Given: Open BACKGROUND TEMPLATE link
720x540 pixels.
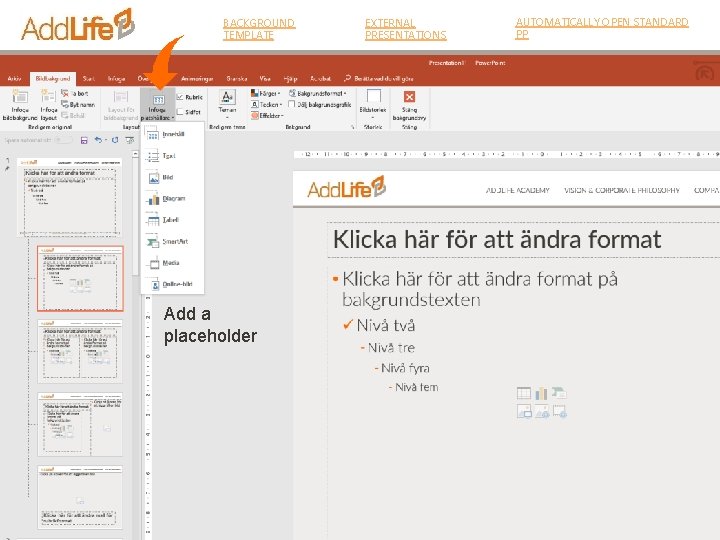Looking at the screenshot, I should click(x=259, y=29).
